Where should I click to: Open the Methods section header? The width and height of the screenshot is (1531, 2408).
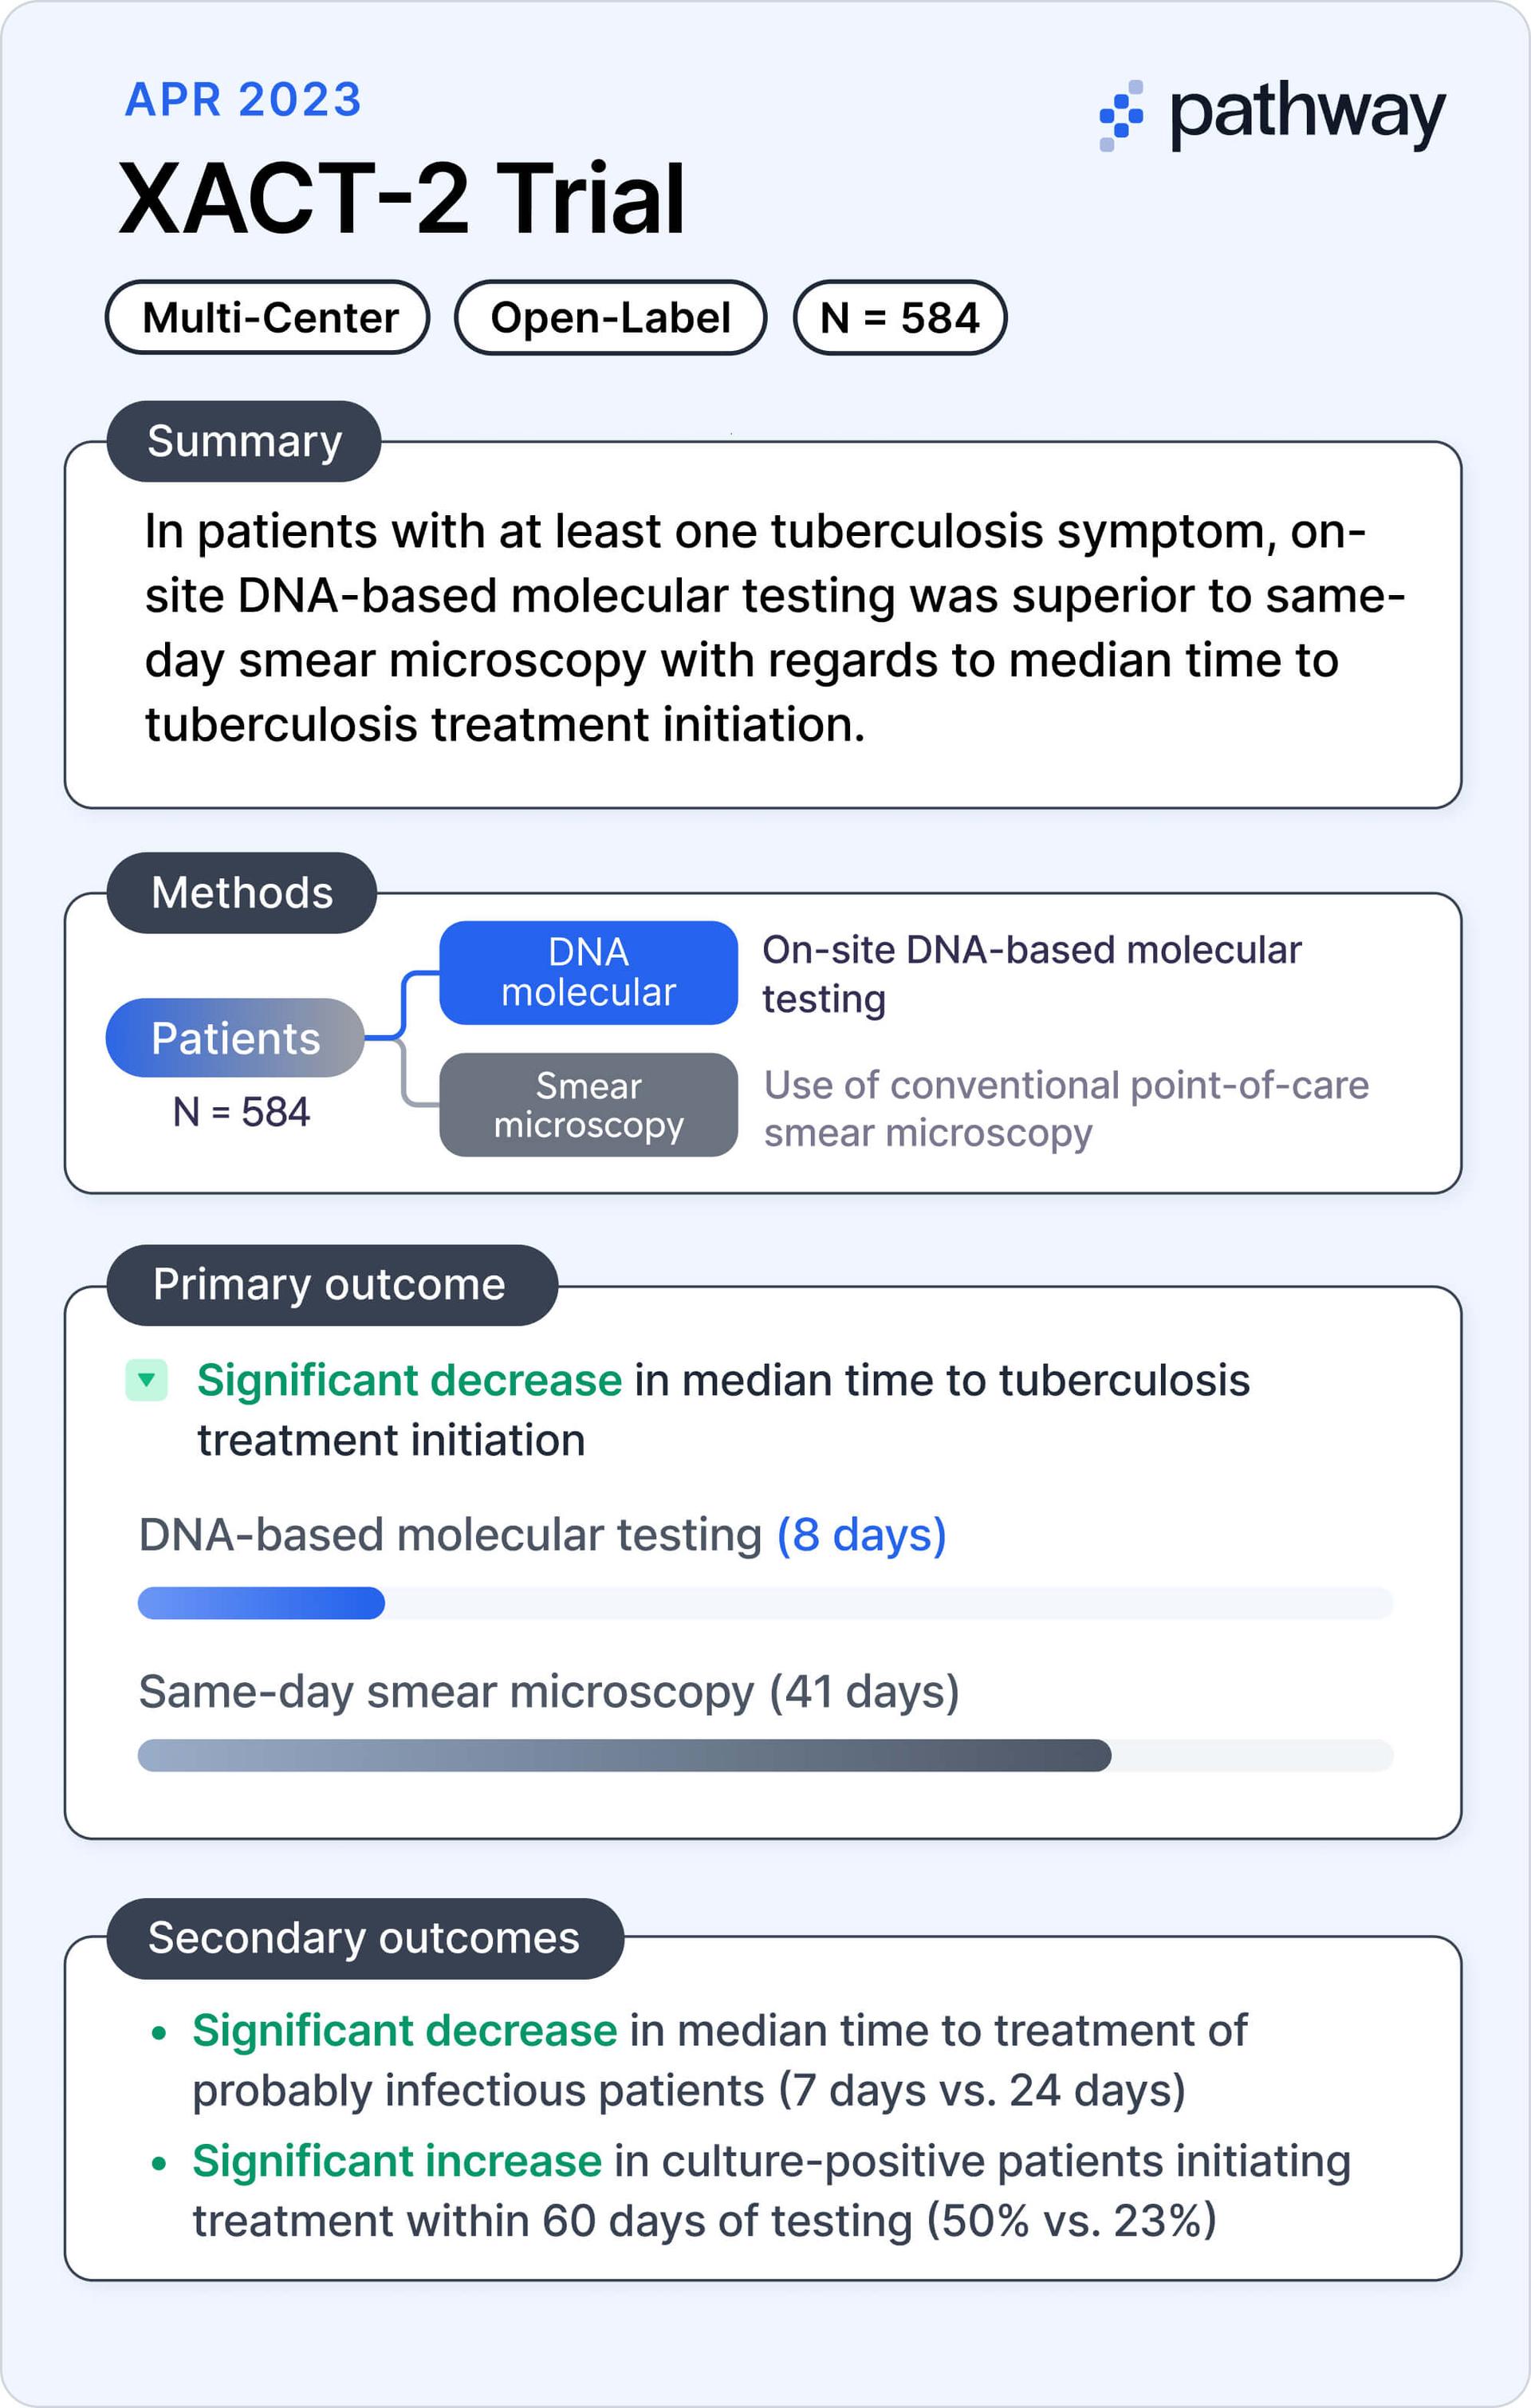(x=242, y=893)
